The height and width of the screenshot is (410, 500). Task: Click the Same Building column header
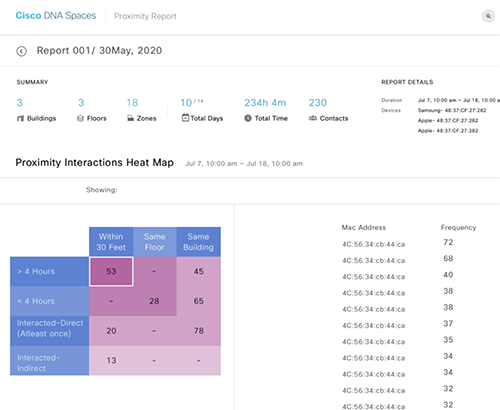(199, 242)
